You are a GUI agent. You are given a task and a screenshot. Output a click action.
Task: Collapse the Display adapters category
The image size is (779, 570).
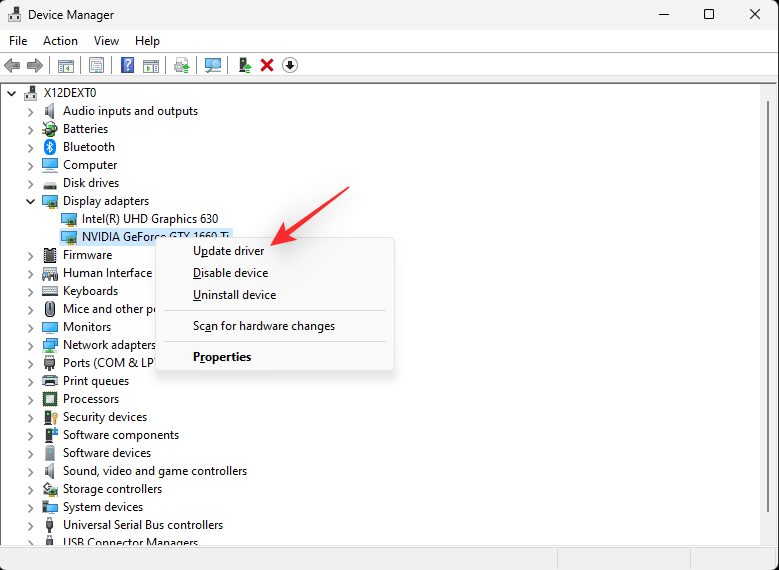(30, 201)
